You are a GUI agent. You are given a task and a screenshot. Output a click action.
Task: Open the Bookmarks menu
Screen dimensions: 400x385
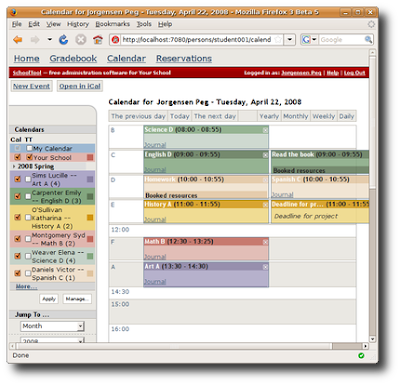click(113, 24)
